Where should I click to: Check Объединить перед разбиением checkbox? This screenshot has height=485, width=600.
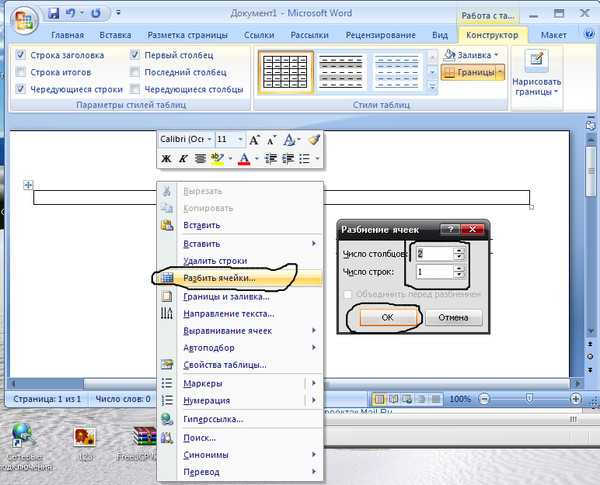(x=348, y=294)
